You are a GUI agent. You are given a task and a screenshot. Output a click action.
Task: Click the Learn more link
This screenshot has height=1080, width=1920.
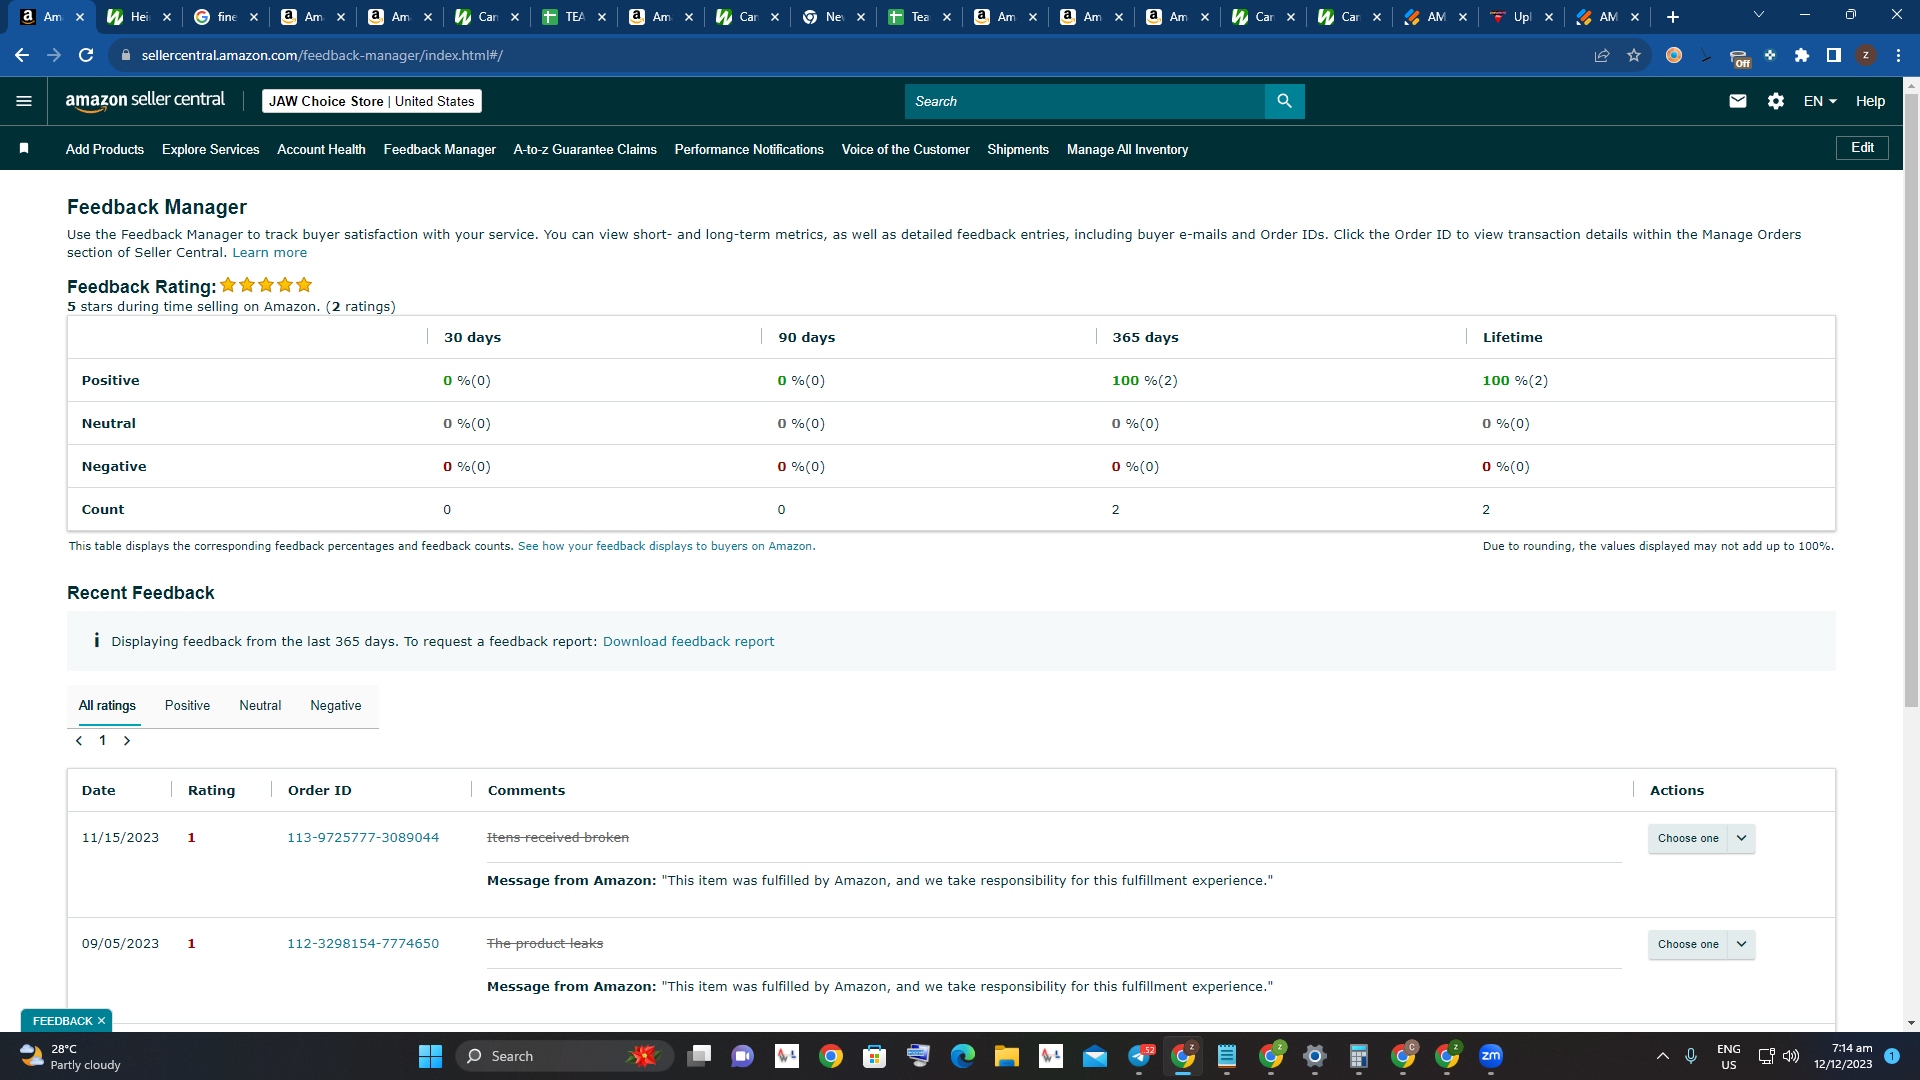(270, 253)
